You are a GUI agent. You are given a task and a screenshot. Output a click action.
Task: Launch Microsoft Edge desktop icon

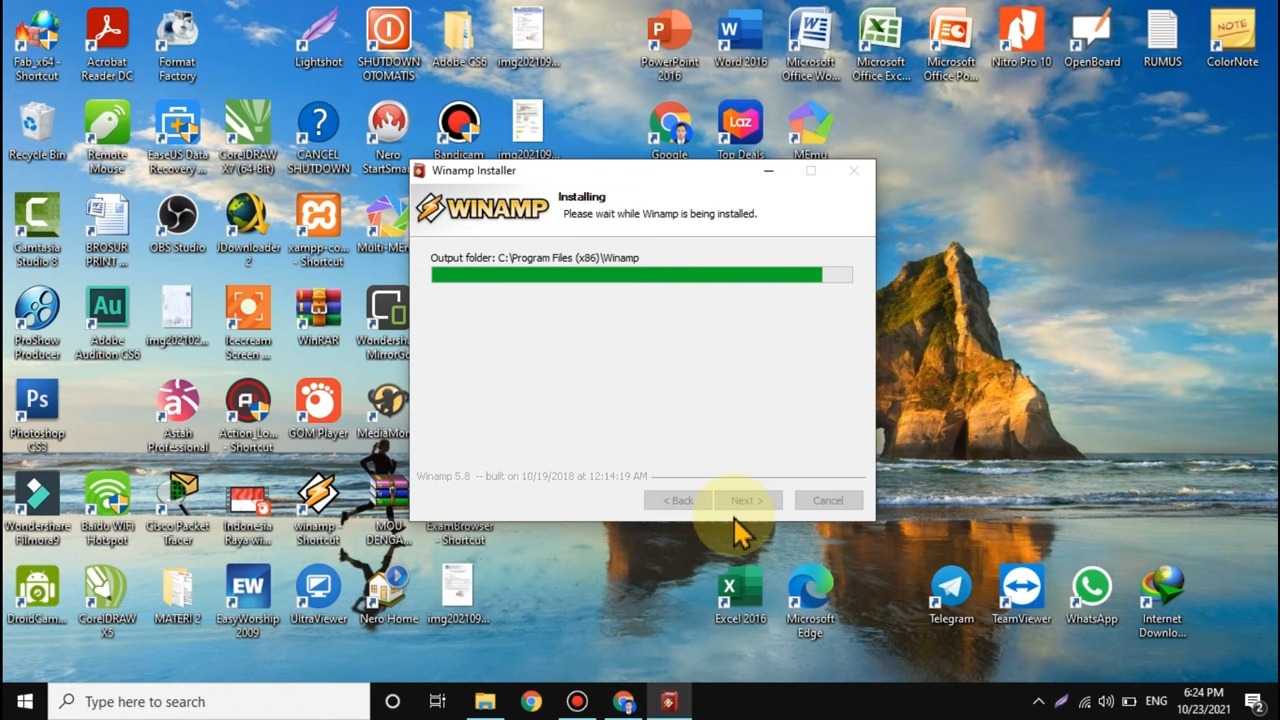pos(810,603)
